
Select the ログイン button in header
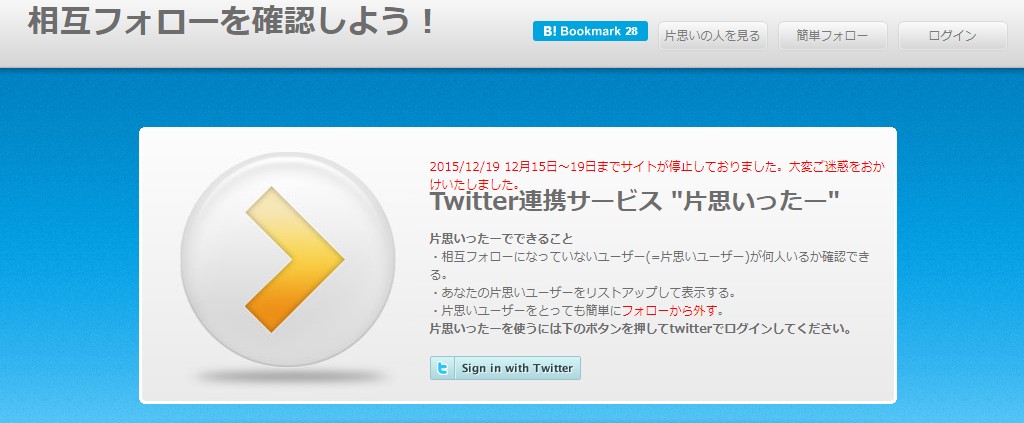click(x=953, y=36)
